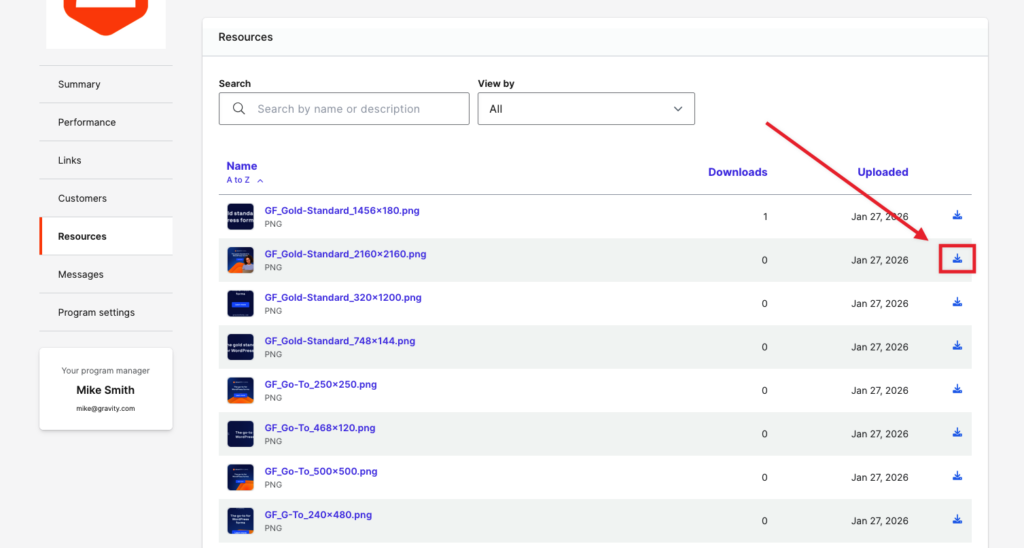Open the View by dropdown
Image resolution: width=1024 pixels, height=548 pixels.
(586, 109)
